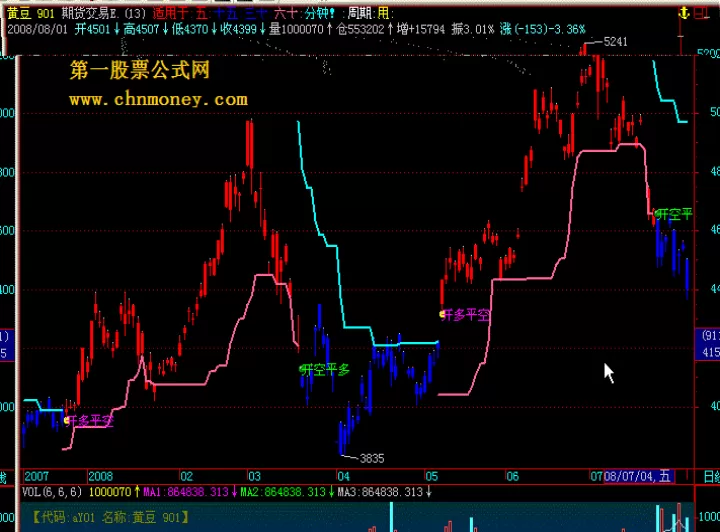720x532 pixels.
Task: Click the date '2008/08/01' in the info bar
Action: tap(37, 29)
